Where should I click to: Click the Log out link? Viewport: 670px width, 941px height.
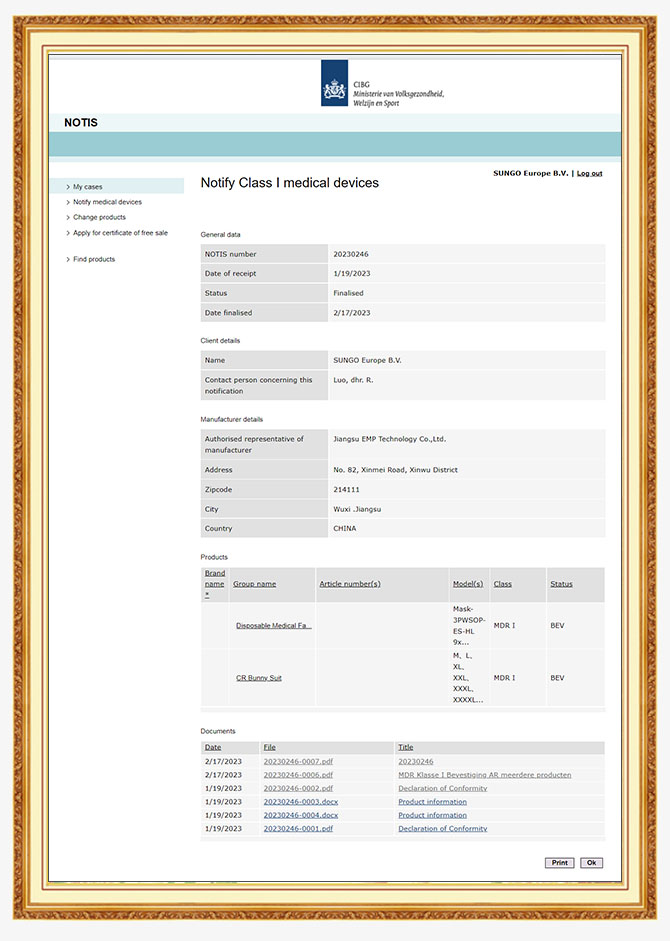[589, 173]
